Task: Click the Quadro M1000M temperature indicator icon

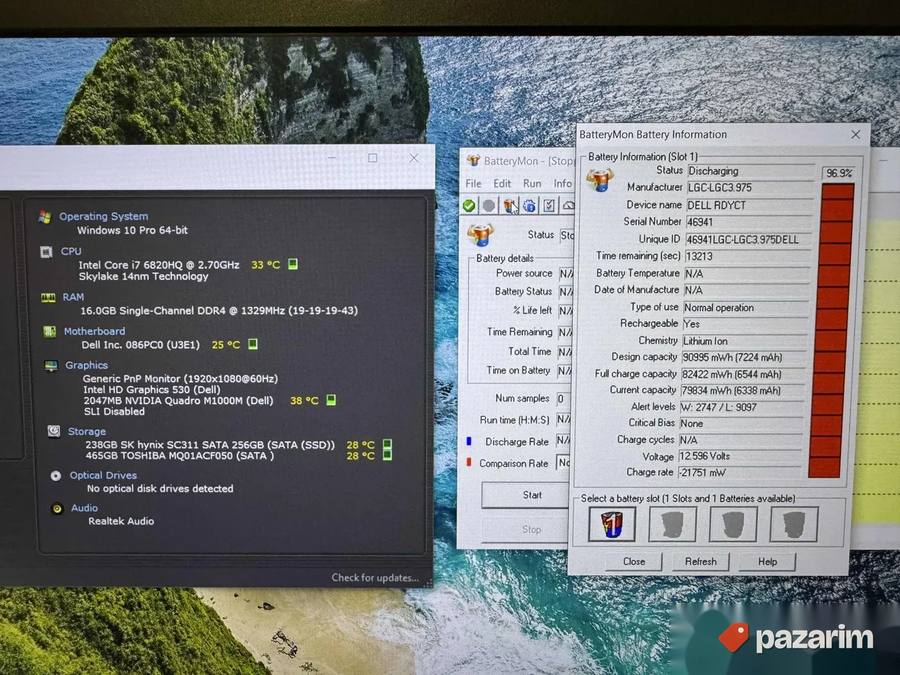Action: click(x=331, y=400)
